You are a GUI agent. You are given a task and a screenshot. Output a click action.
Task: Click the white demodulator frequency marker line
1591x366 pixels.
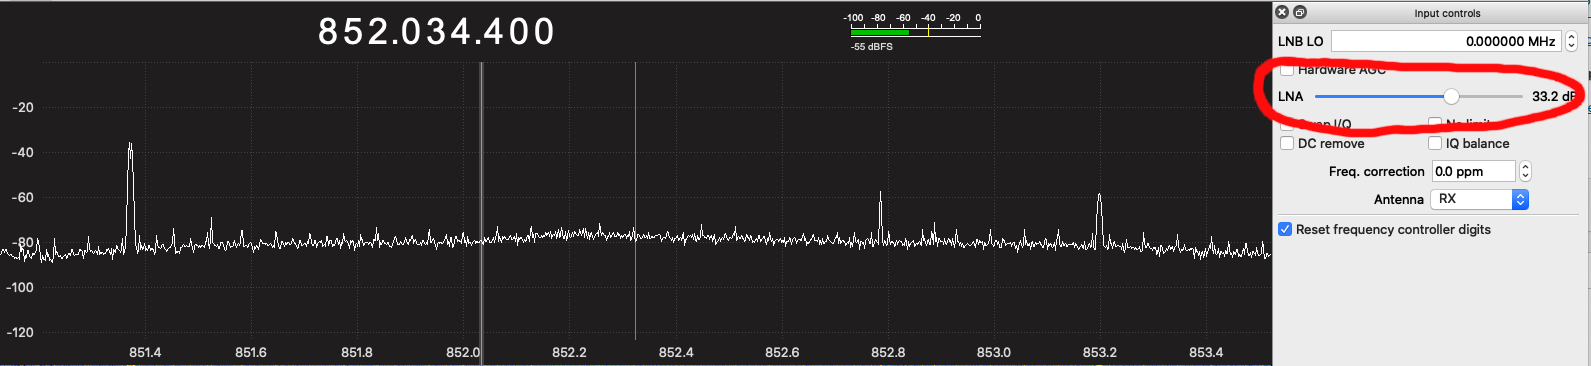point(635,200)
